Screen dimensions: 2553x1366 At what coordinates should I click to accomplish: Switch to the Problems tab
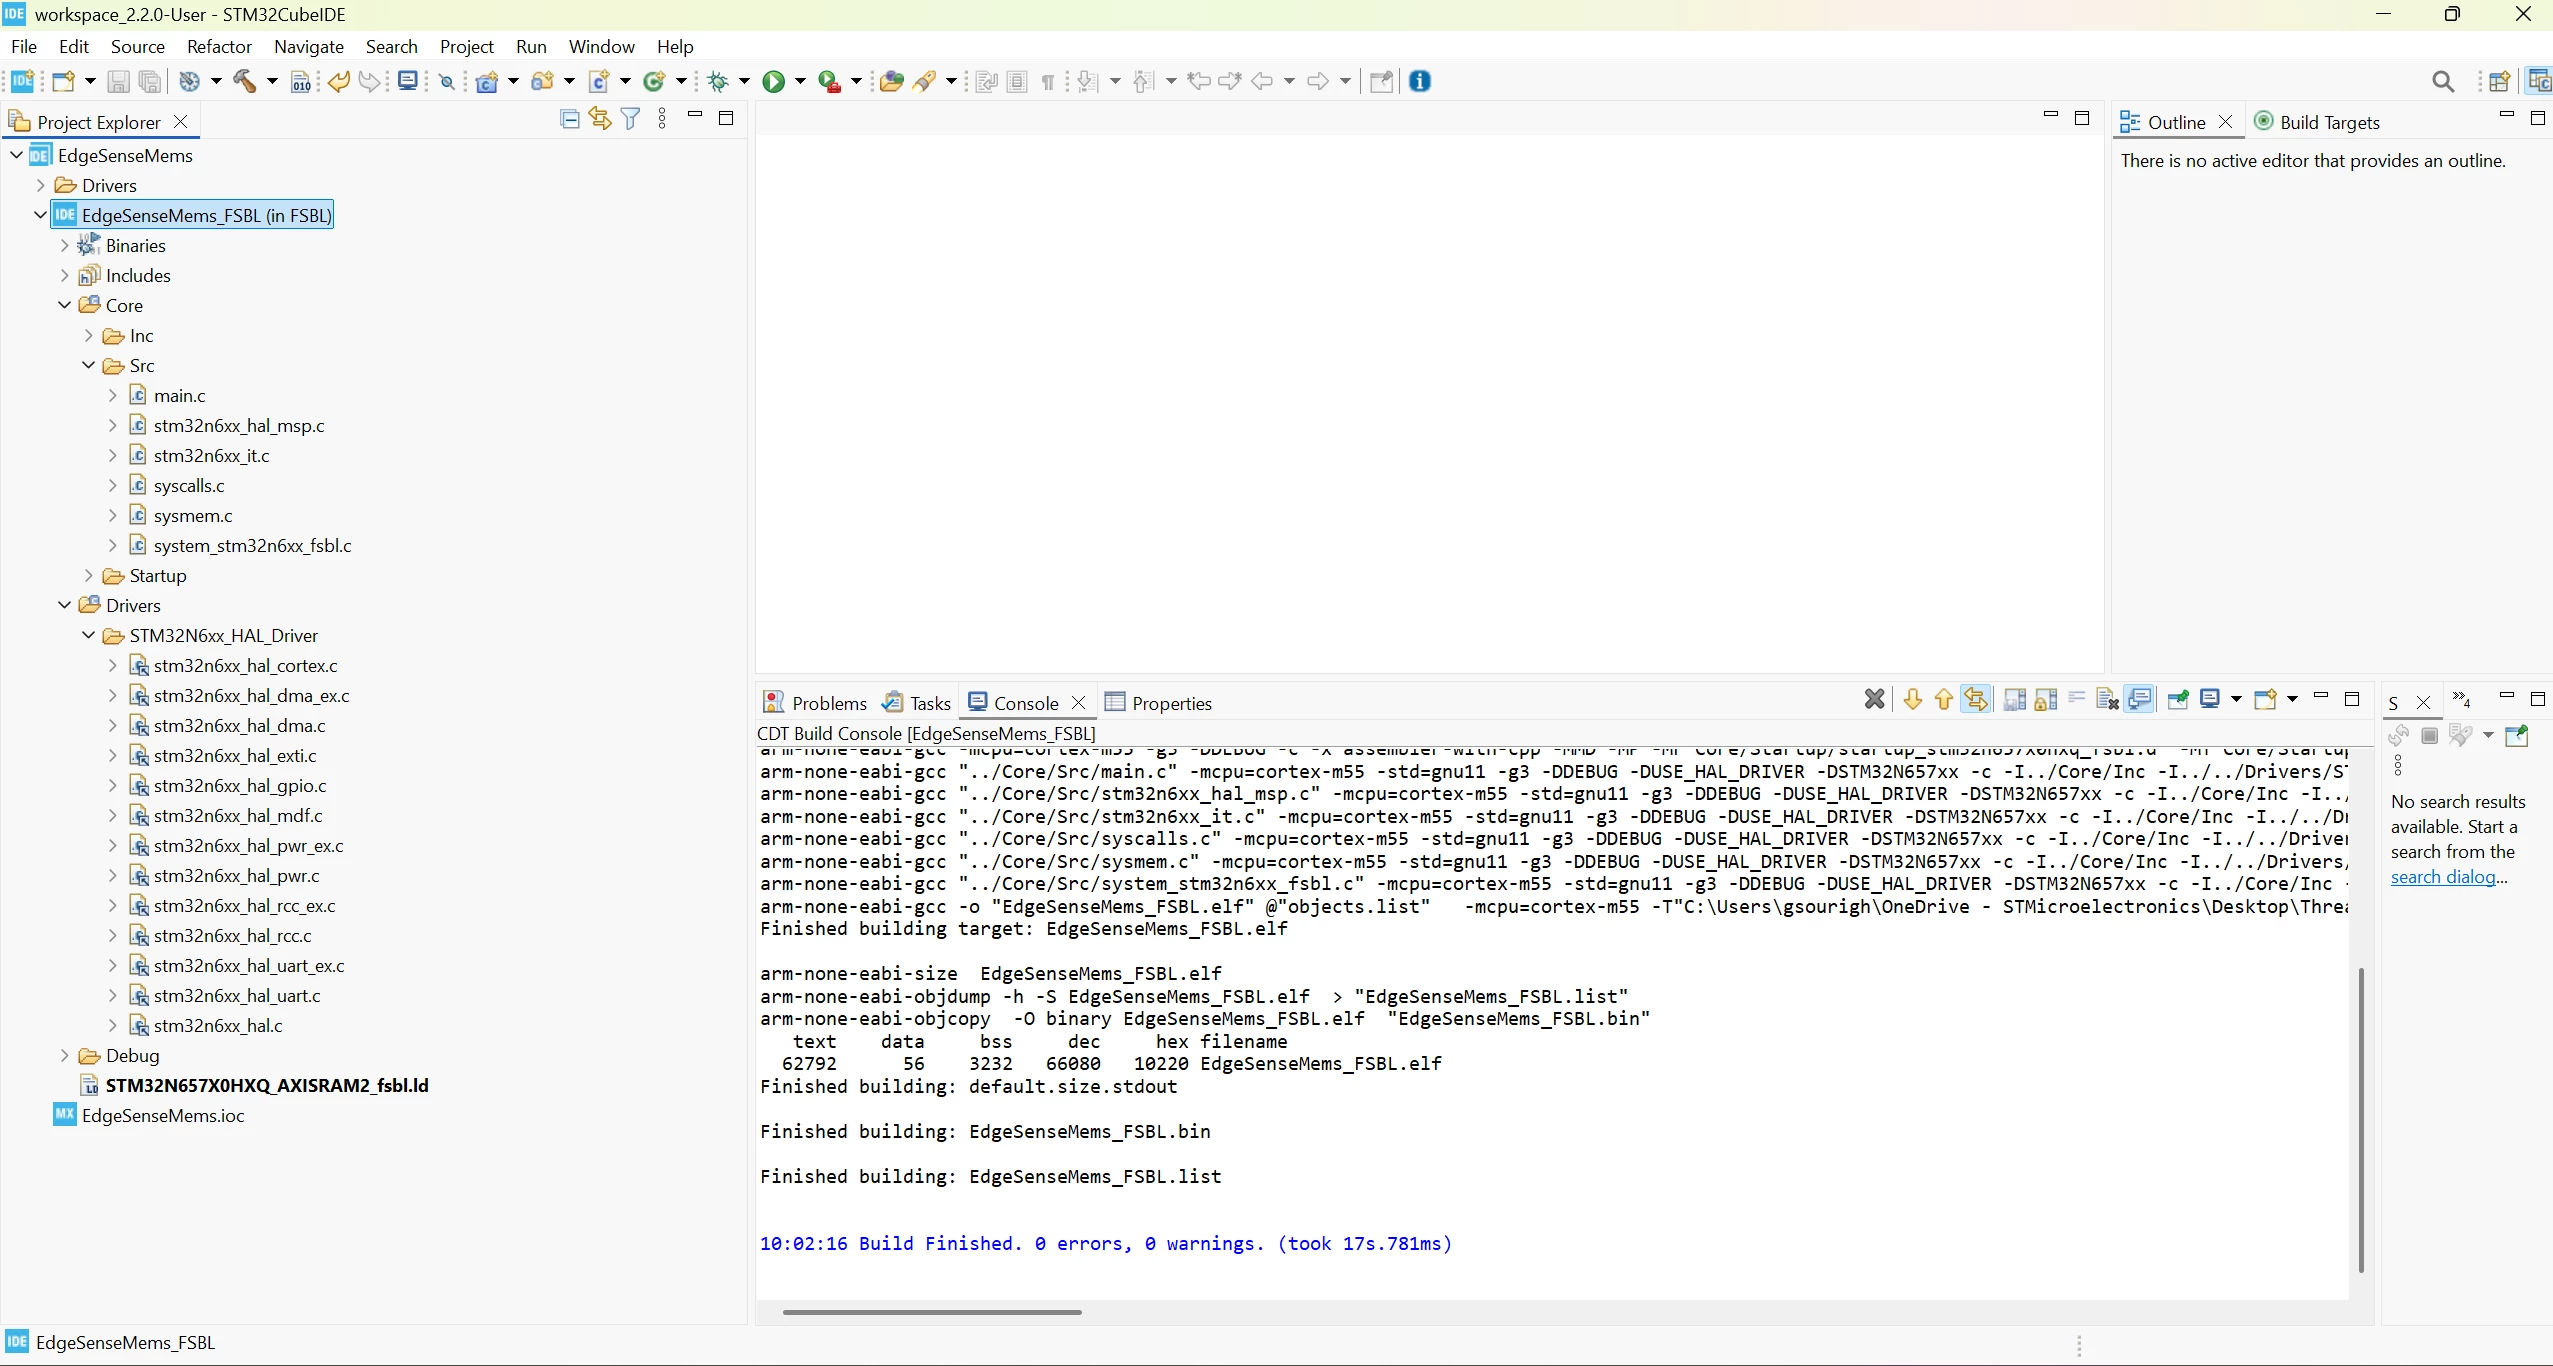815,703
